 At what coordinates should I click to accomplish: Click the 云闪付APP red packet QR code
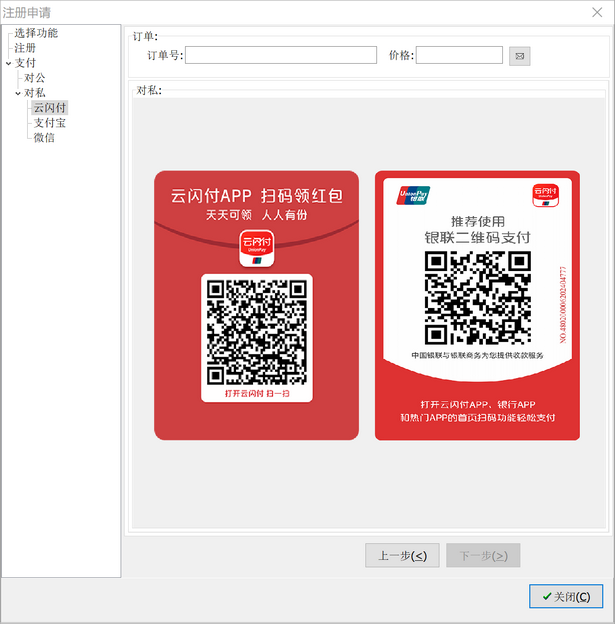[257, 333]
